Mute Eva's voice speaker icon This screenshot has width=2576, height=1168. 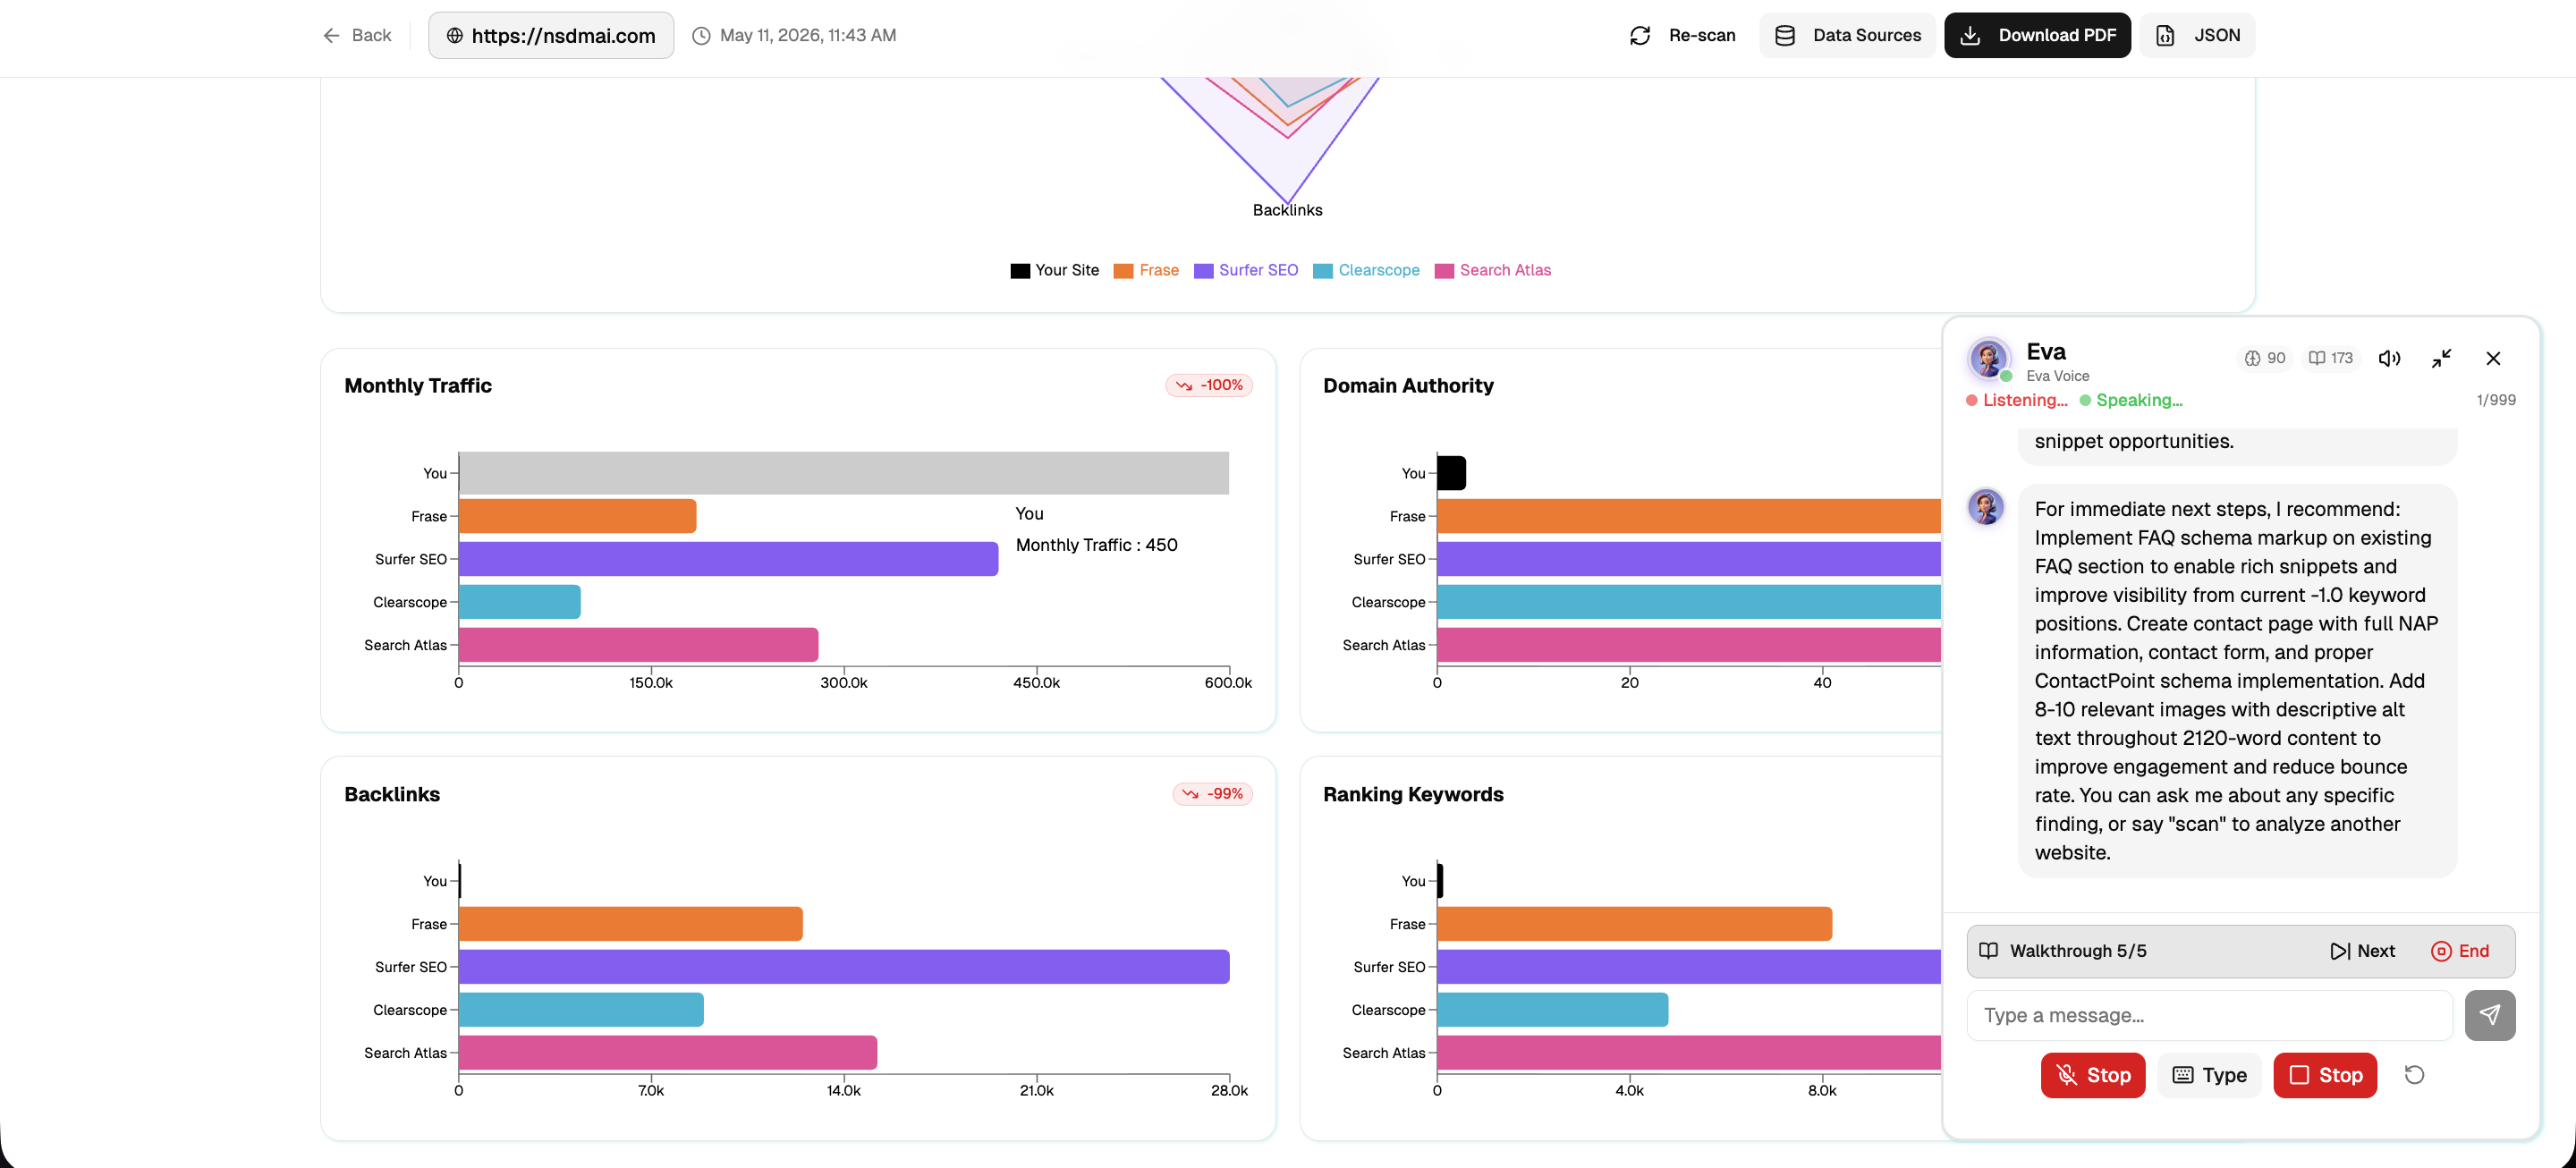2389,358
